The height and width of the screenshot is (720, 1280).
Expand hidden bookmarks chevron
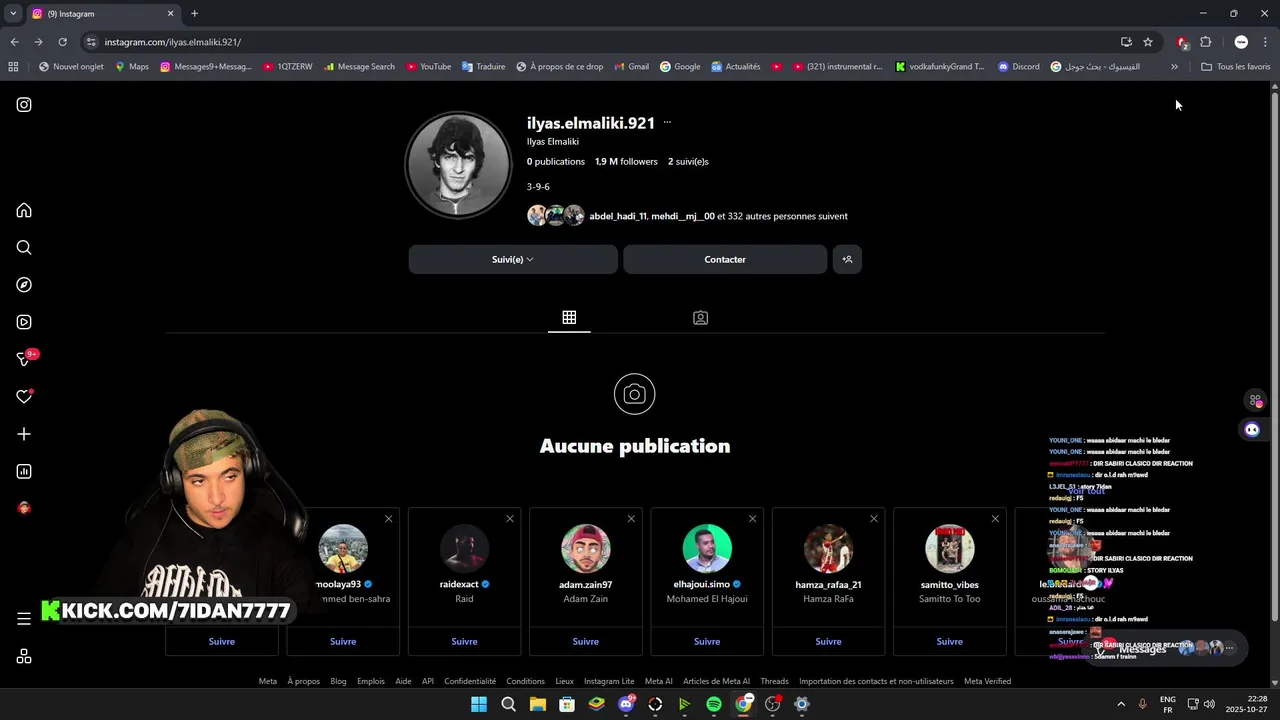point(1174,67)
